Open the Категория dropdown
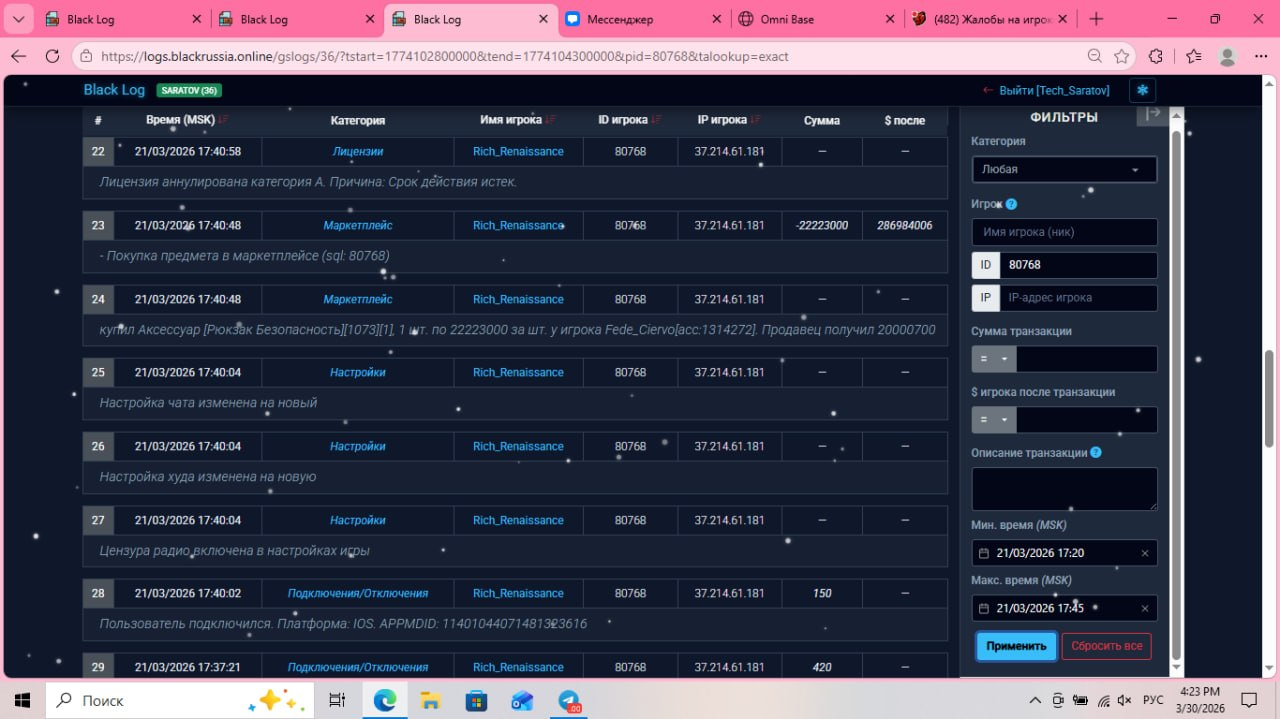Image resolution: width=1280 pixels, height=719 pixels. (x=1064, y=170)
